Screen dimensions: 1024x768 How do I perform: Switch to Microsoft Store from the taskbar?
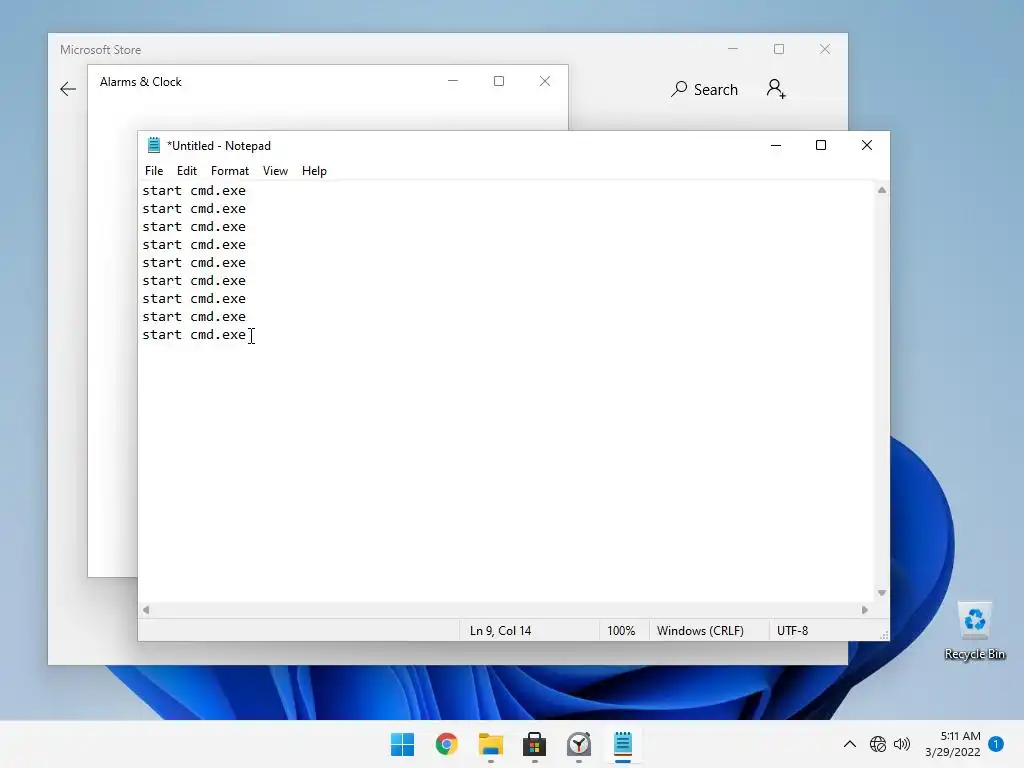[534, 744]
